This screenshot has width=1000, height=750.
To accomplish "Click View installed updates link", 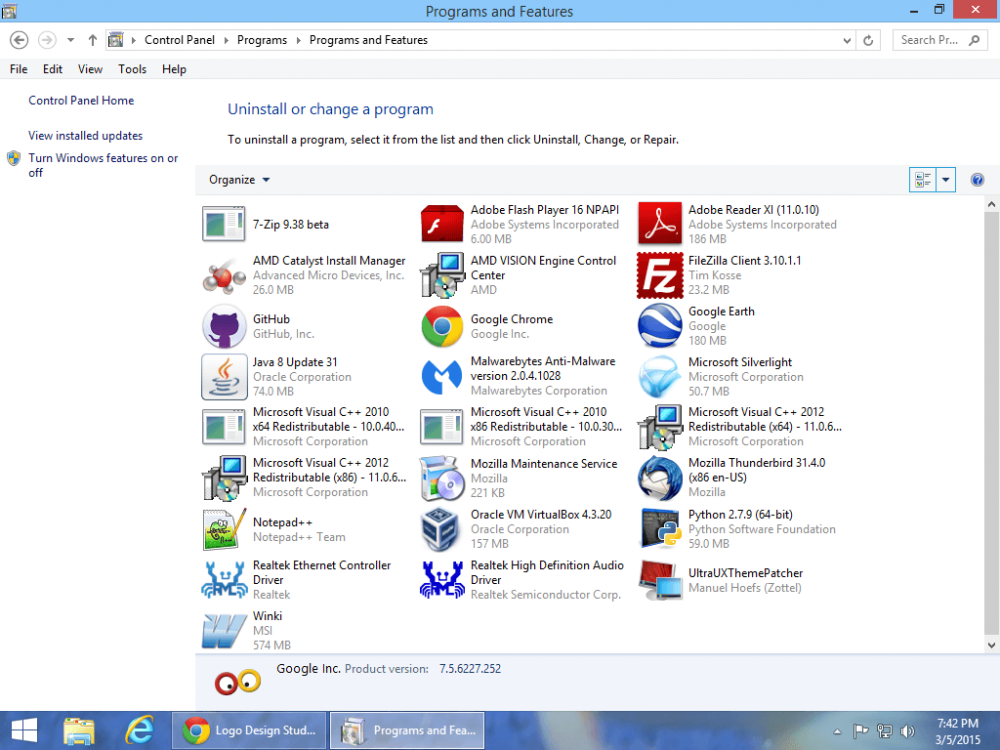I will coord(85,135).
